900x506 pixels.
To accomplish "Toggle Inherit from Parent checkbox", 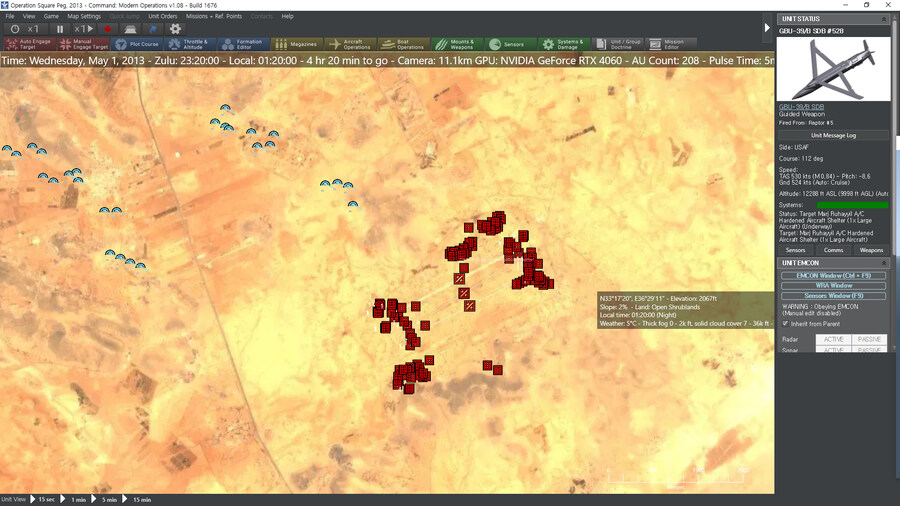I will (785, 324).
